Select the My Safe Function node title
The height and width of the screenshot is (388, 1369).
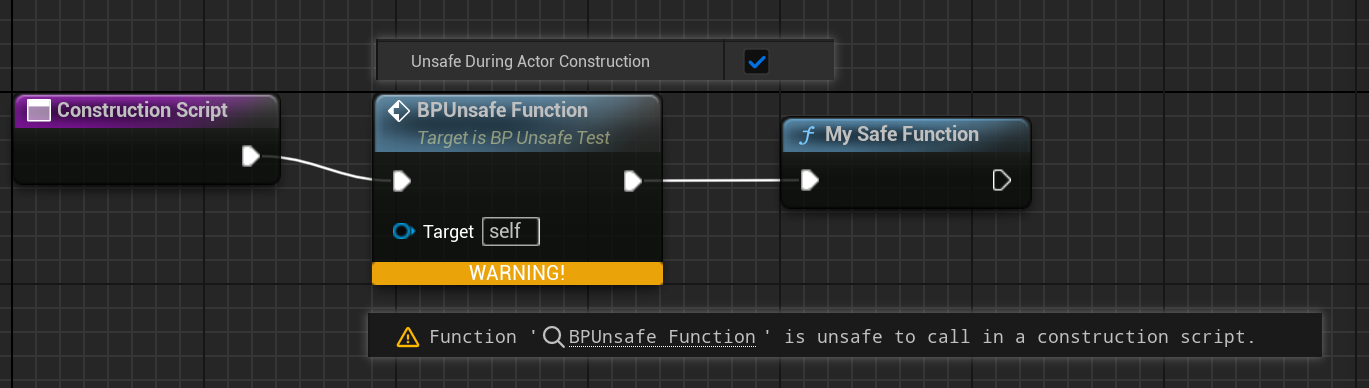pos(902,134)
